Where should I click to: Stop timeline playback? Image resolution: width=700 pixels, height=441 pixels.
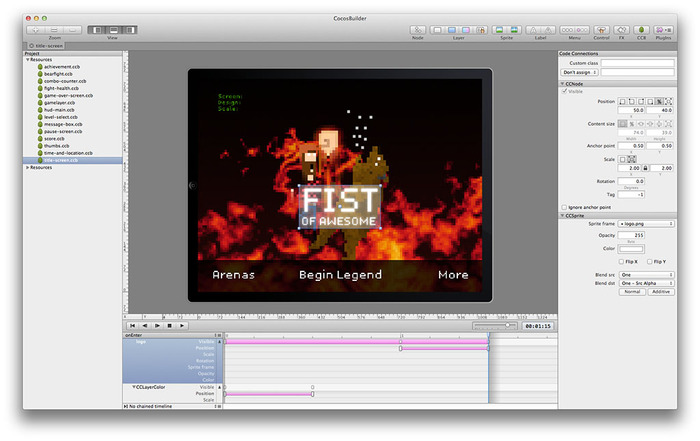click(x=170, y=326)
